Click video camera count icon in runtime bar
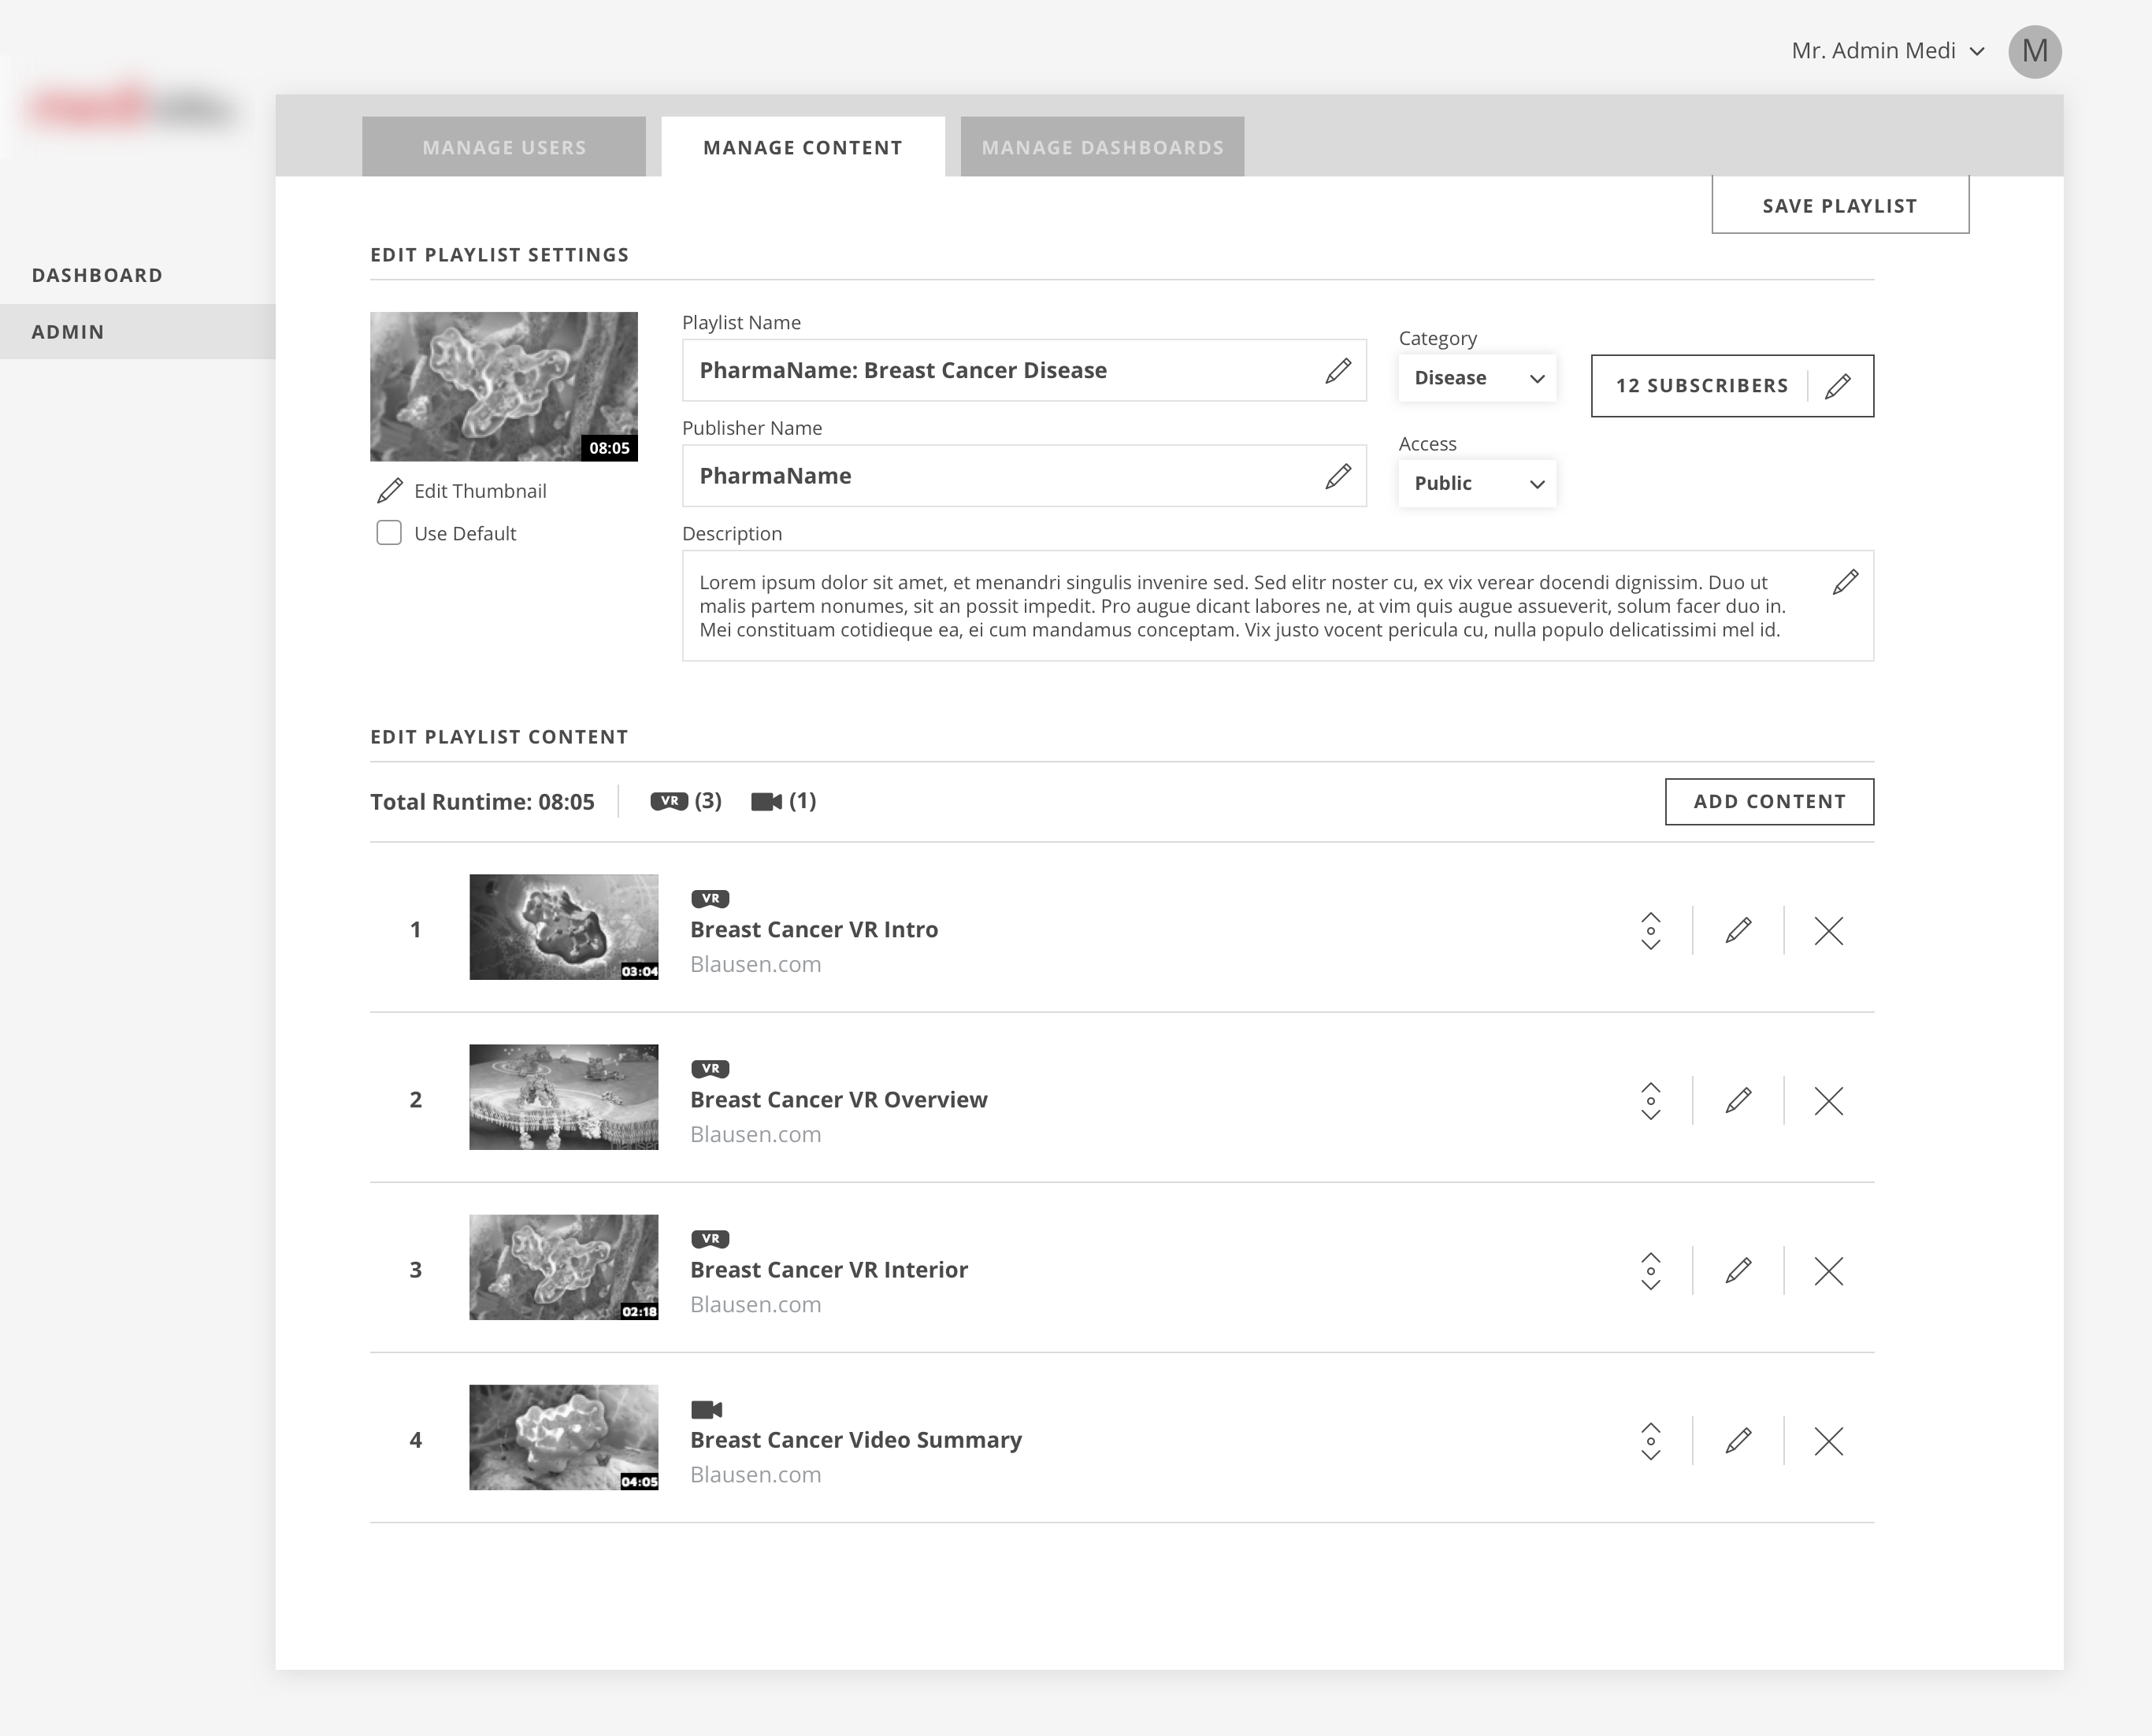Viewport: 2152px width, 1736px height. [766, 802]
